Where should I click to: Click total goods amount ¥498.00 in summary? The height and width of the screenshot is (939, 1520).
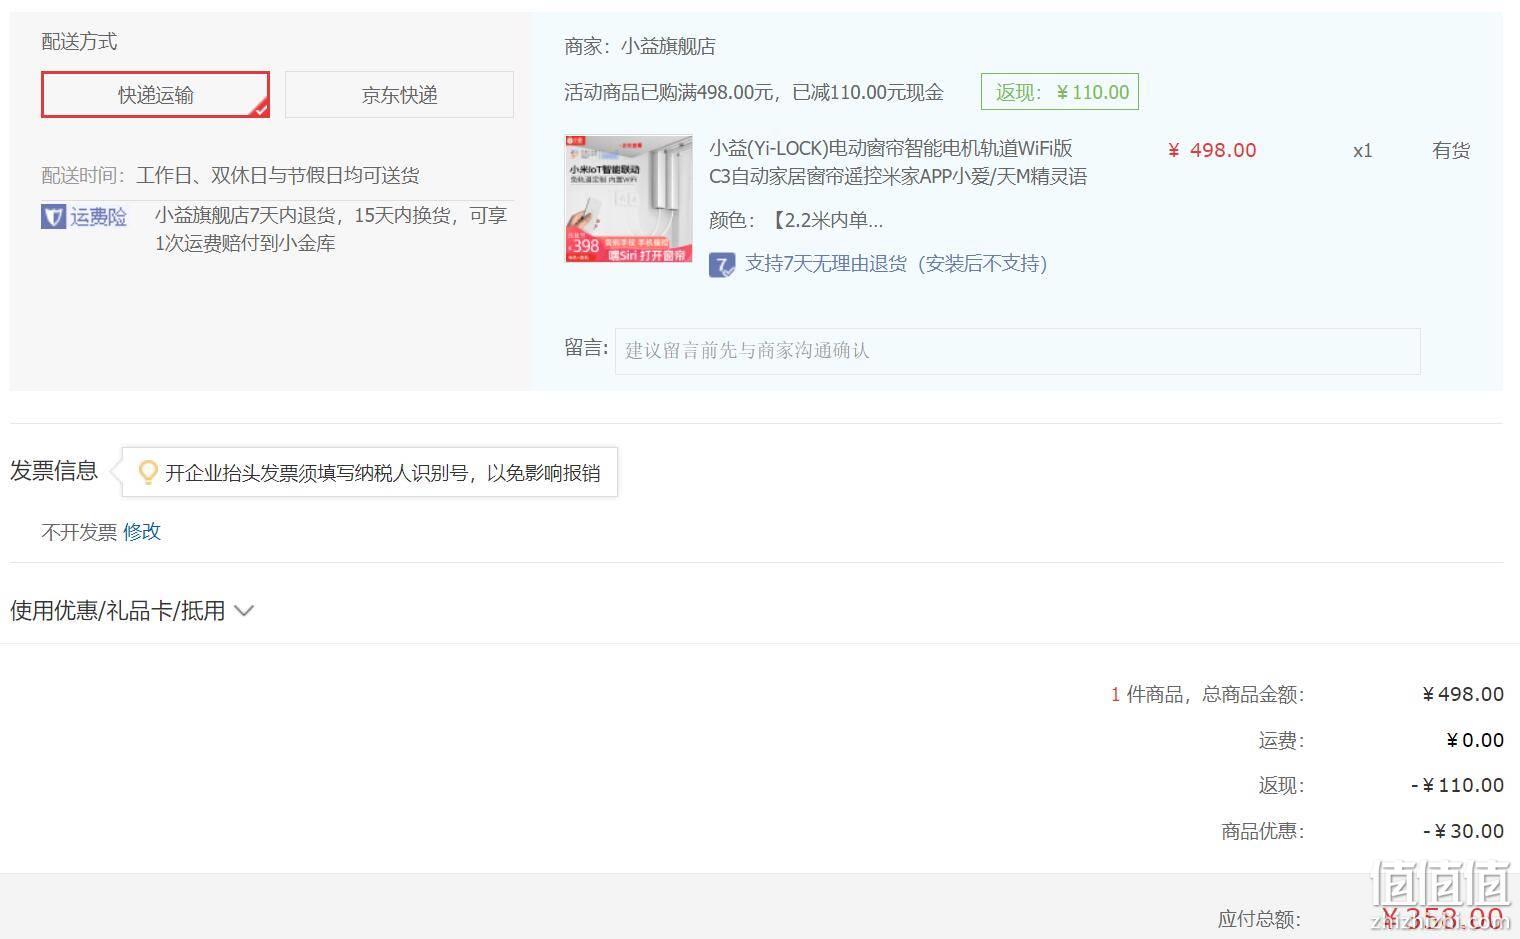(x=1463, y=694)
